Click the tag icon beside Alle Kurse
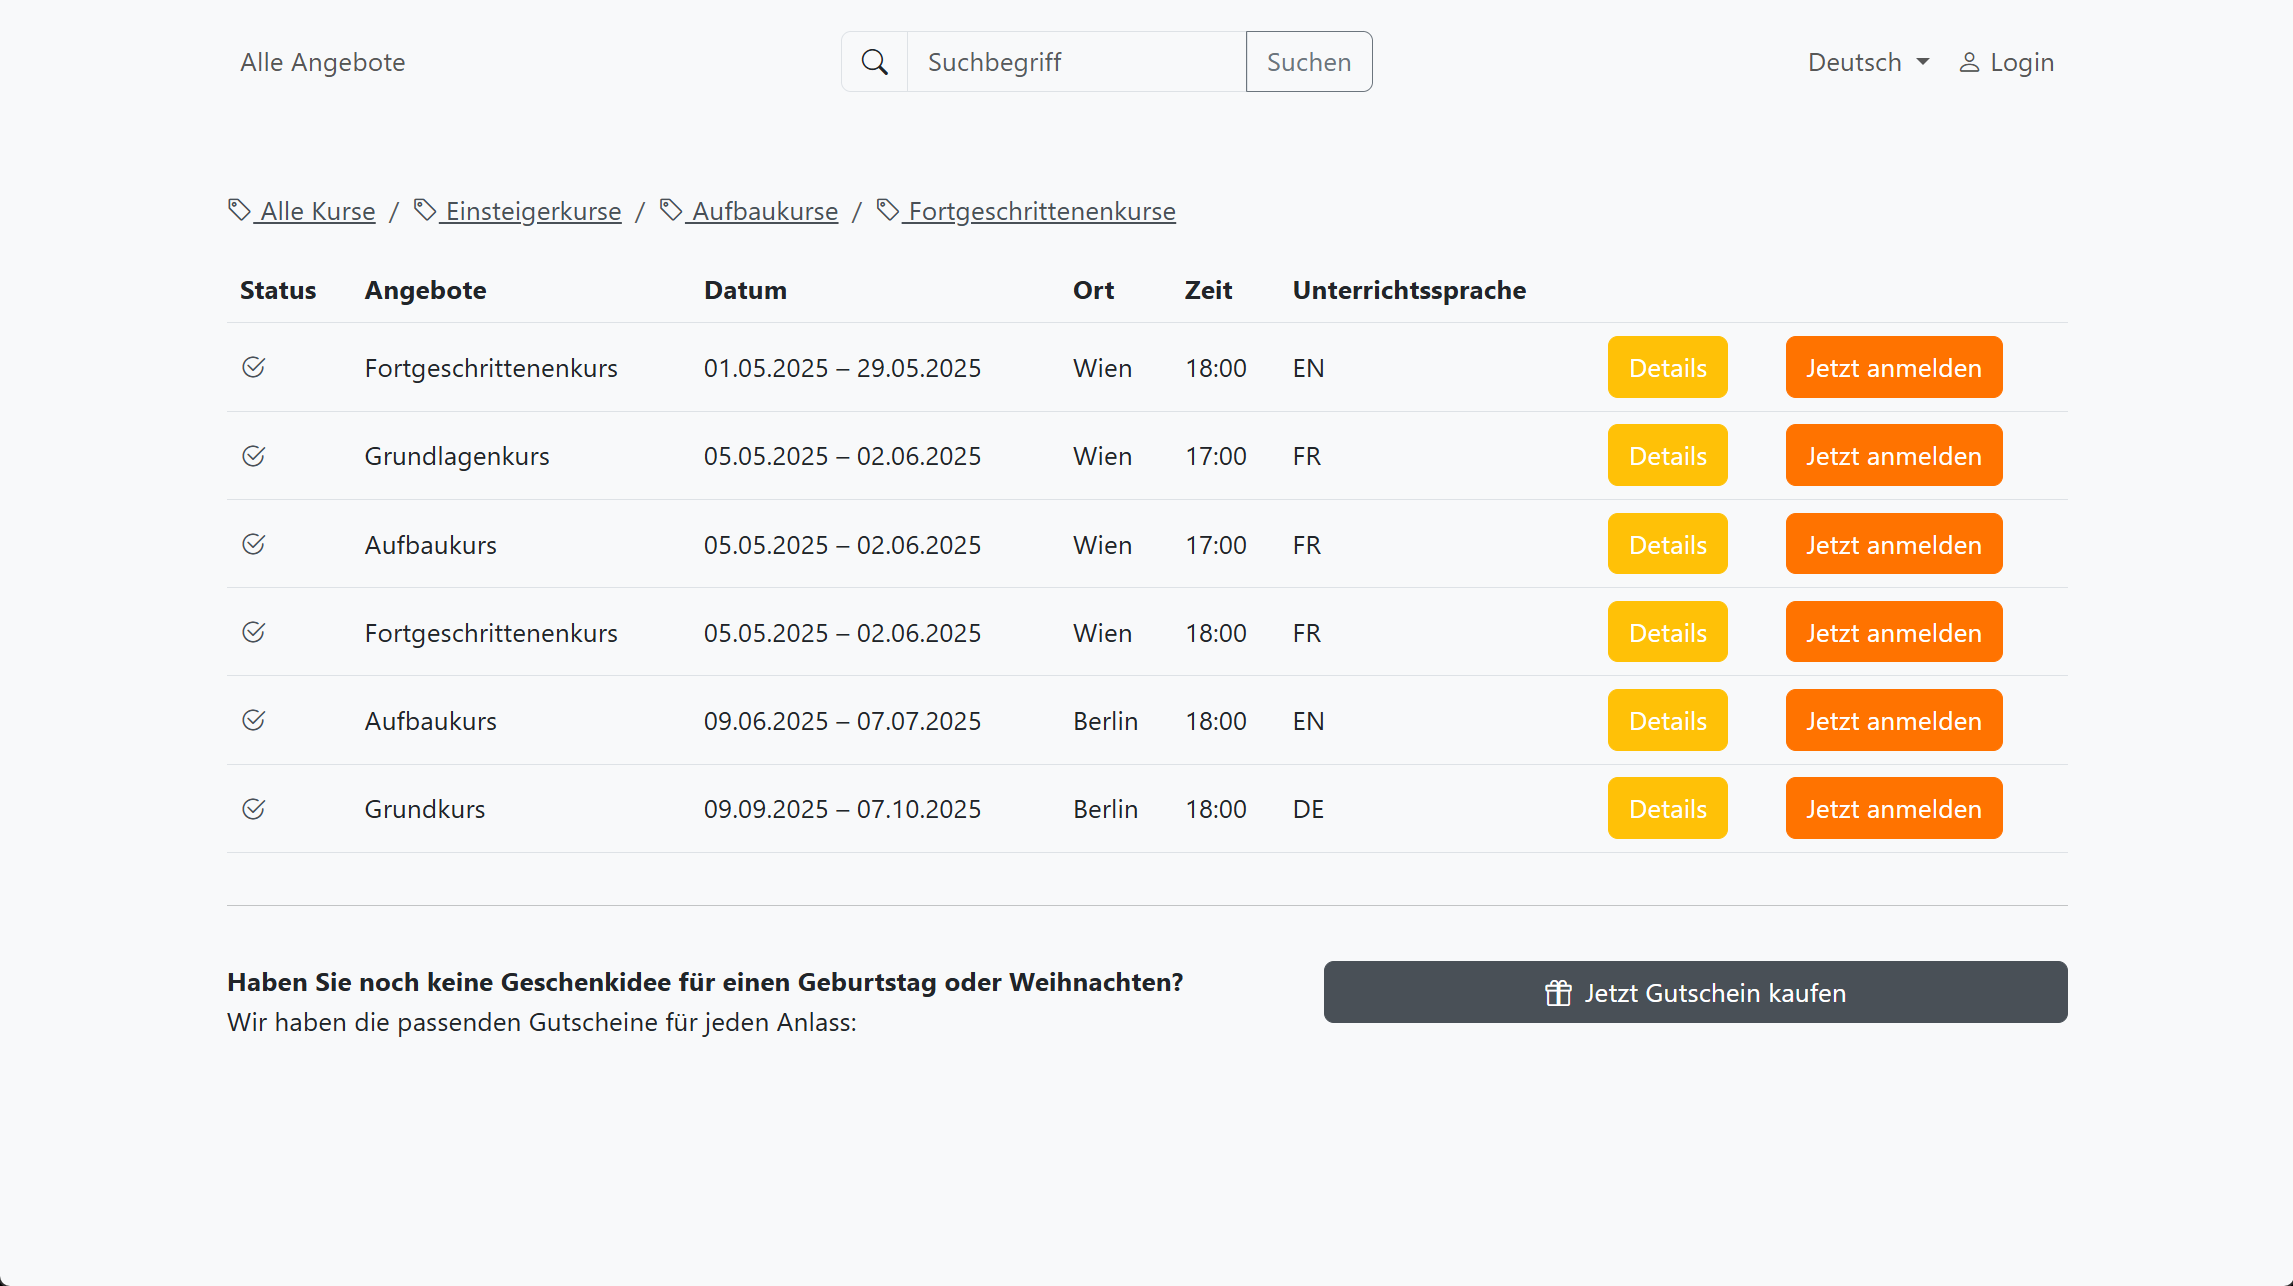 (x=239, y=210)
